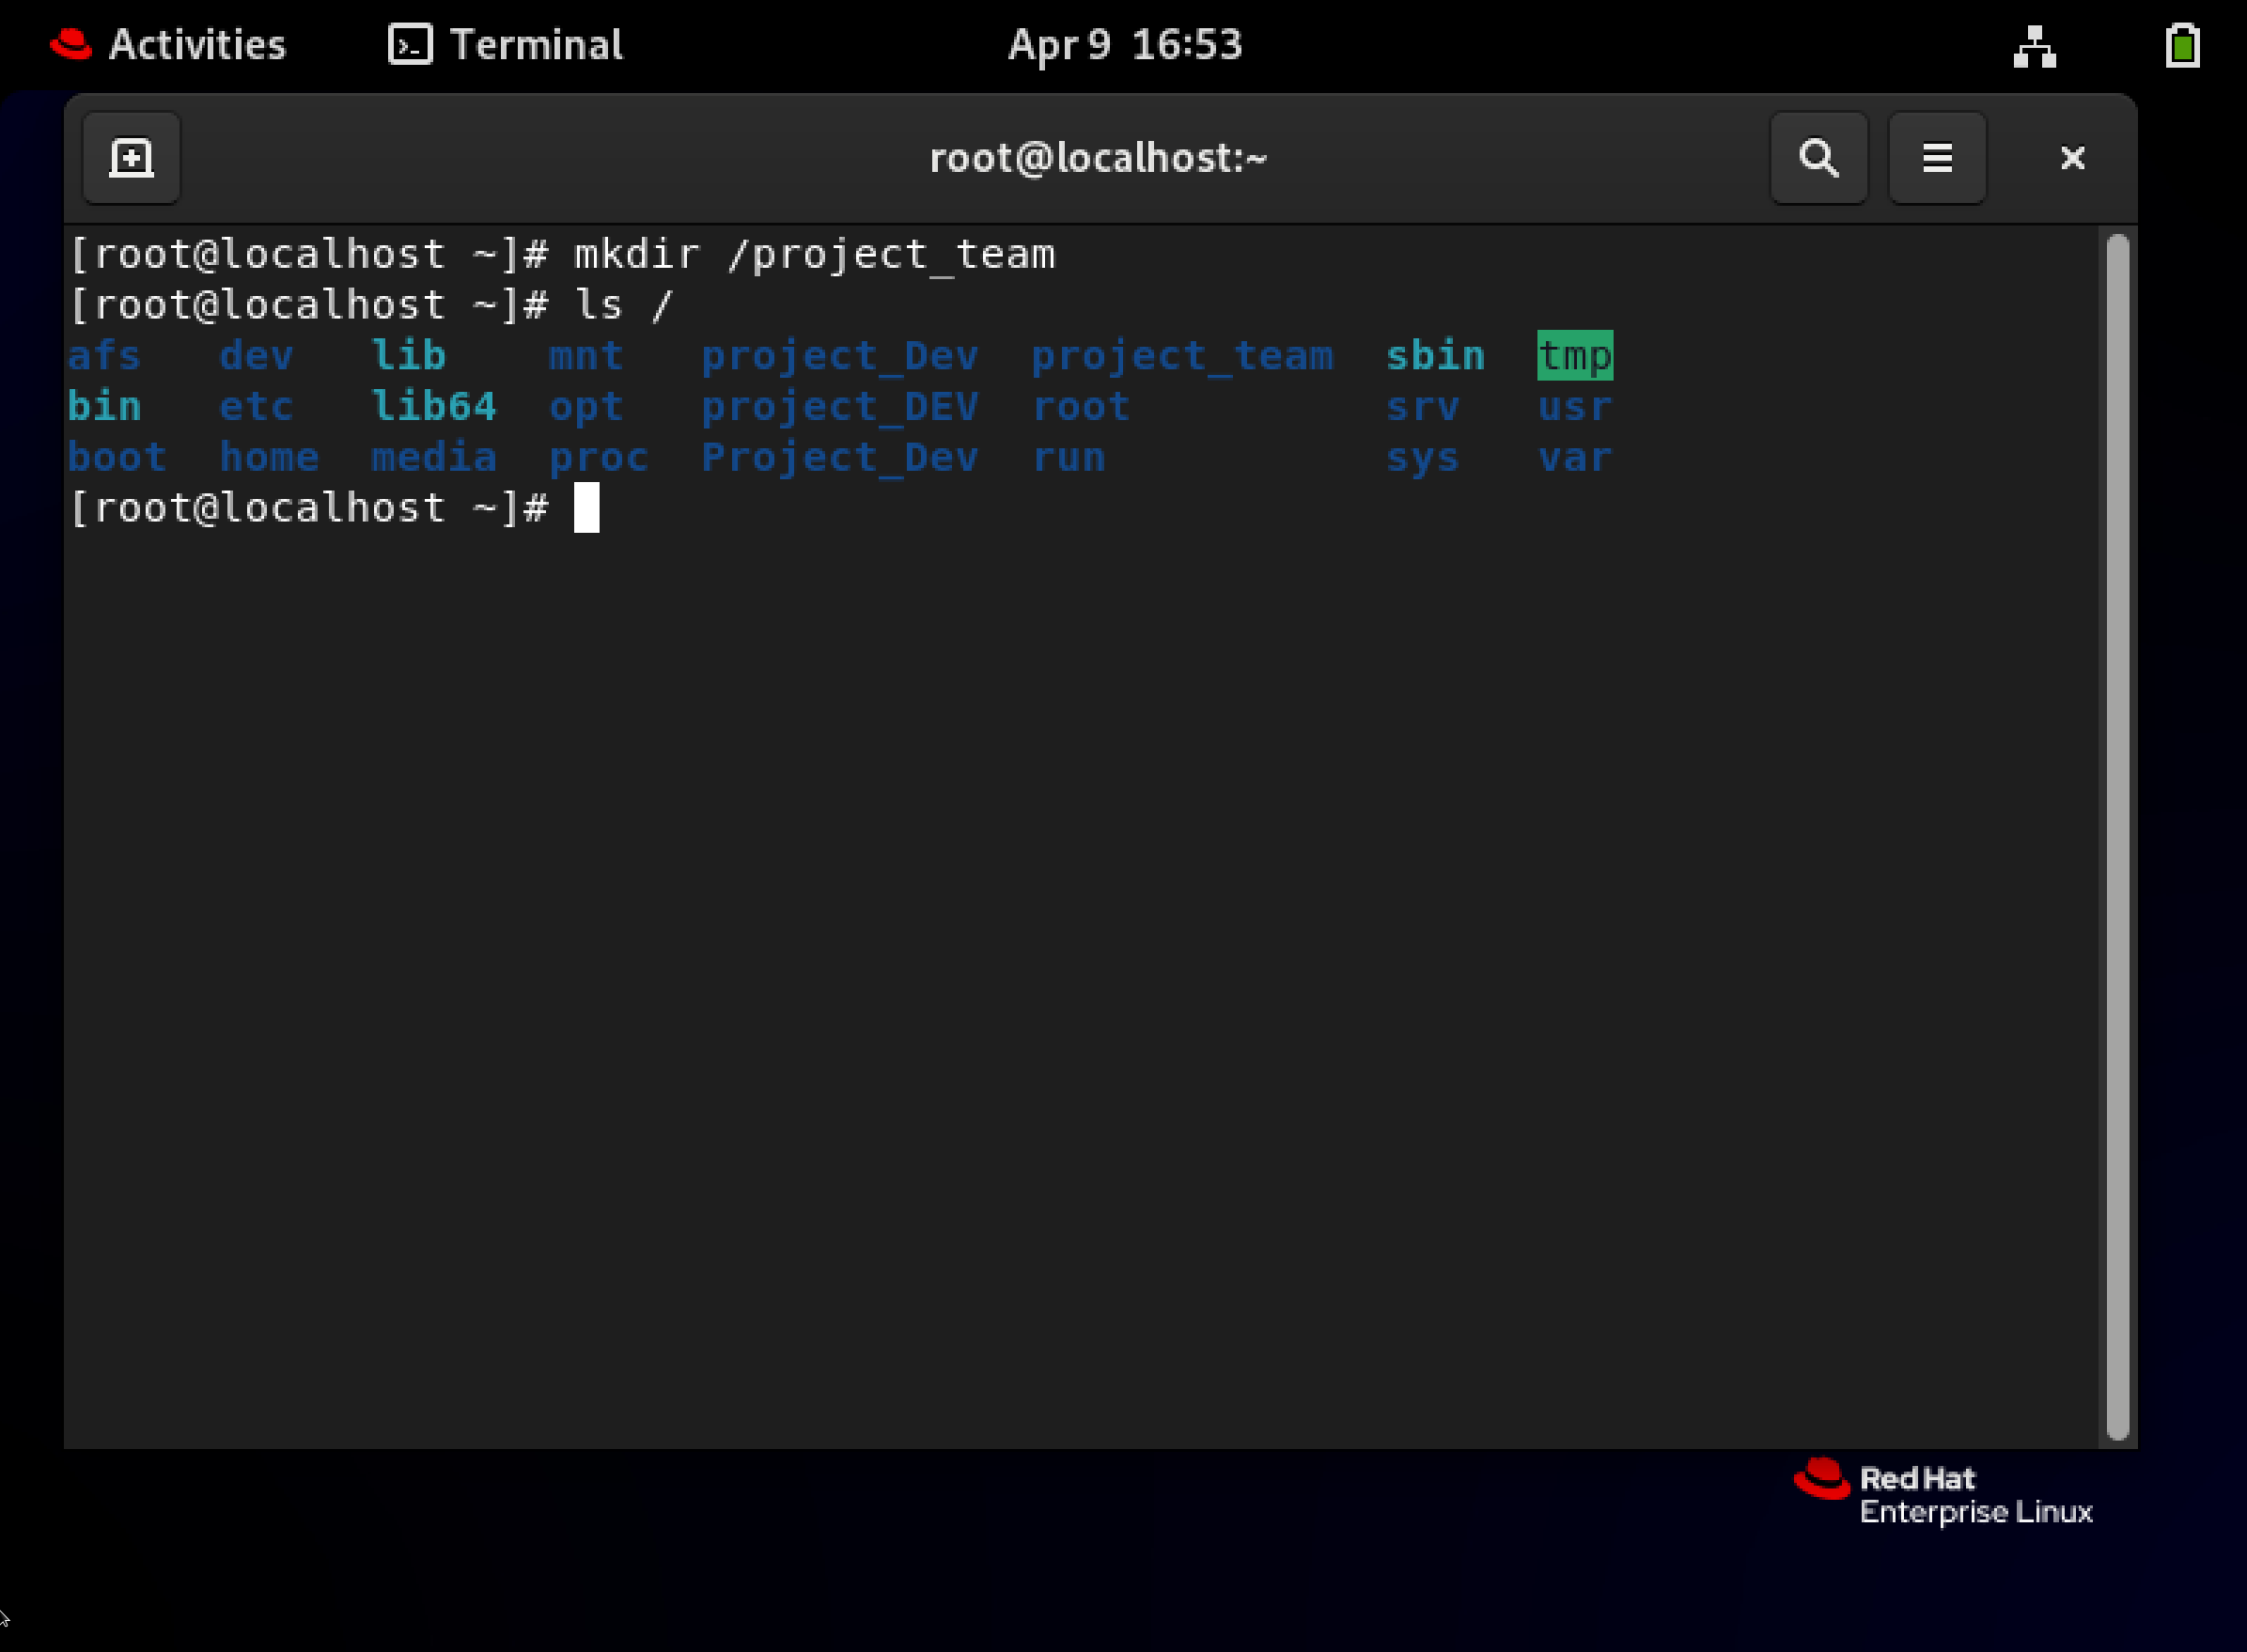Image resolution: width=2247 pixels, height=1652 pixels.
Task: Click the 'home' directory name
Action: (x=269, y=458)
